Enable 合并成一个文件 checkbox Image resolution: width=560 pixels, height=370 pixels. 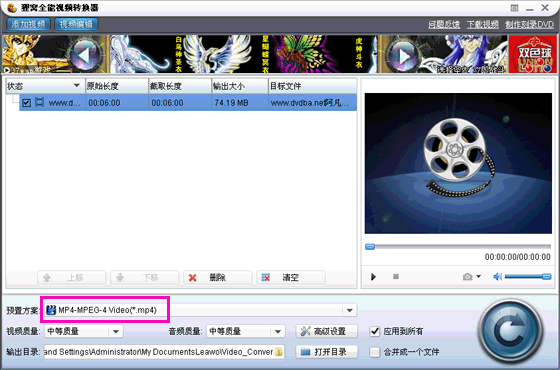coord(375,352)
